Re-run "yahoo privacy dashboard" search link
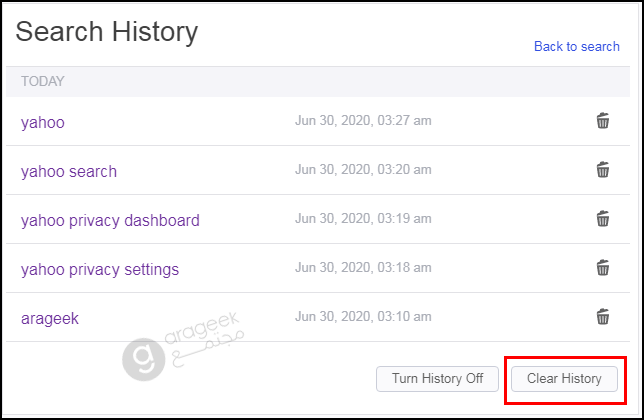644x420 pixels. [x=110, y=220]
